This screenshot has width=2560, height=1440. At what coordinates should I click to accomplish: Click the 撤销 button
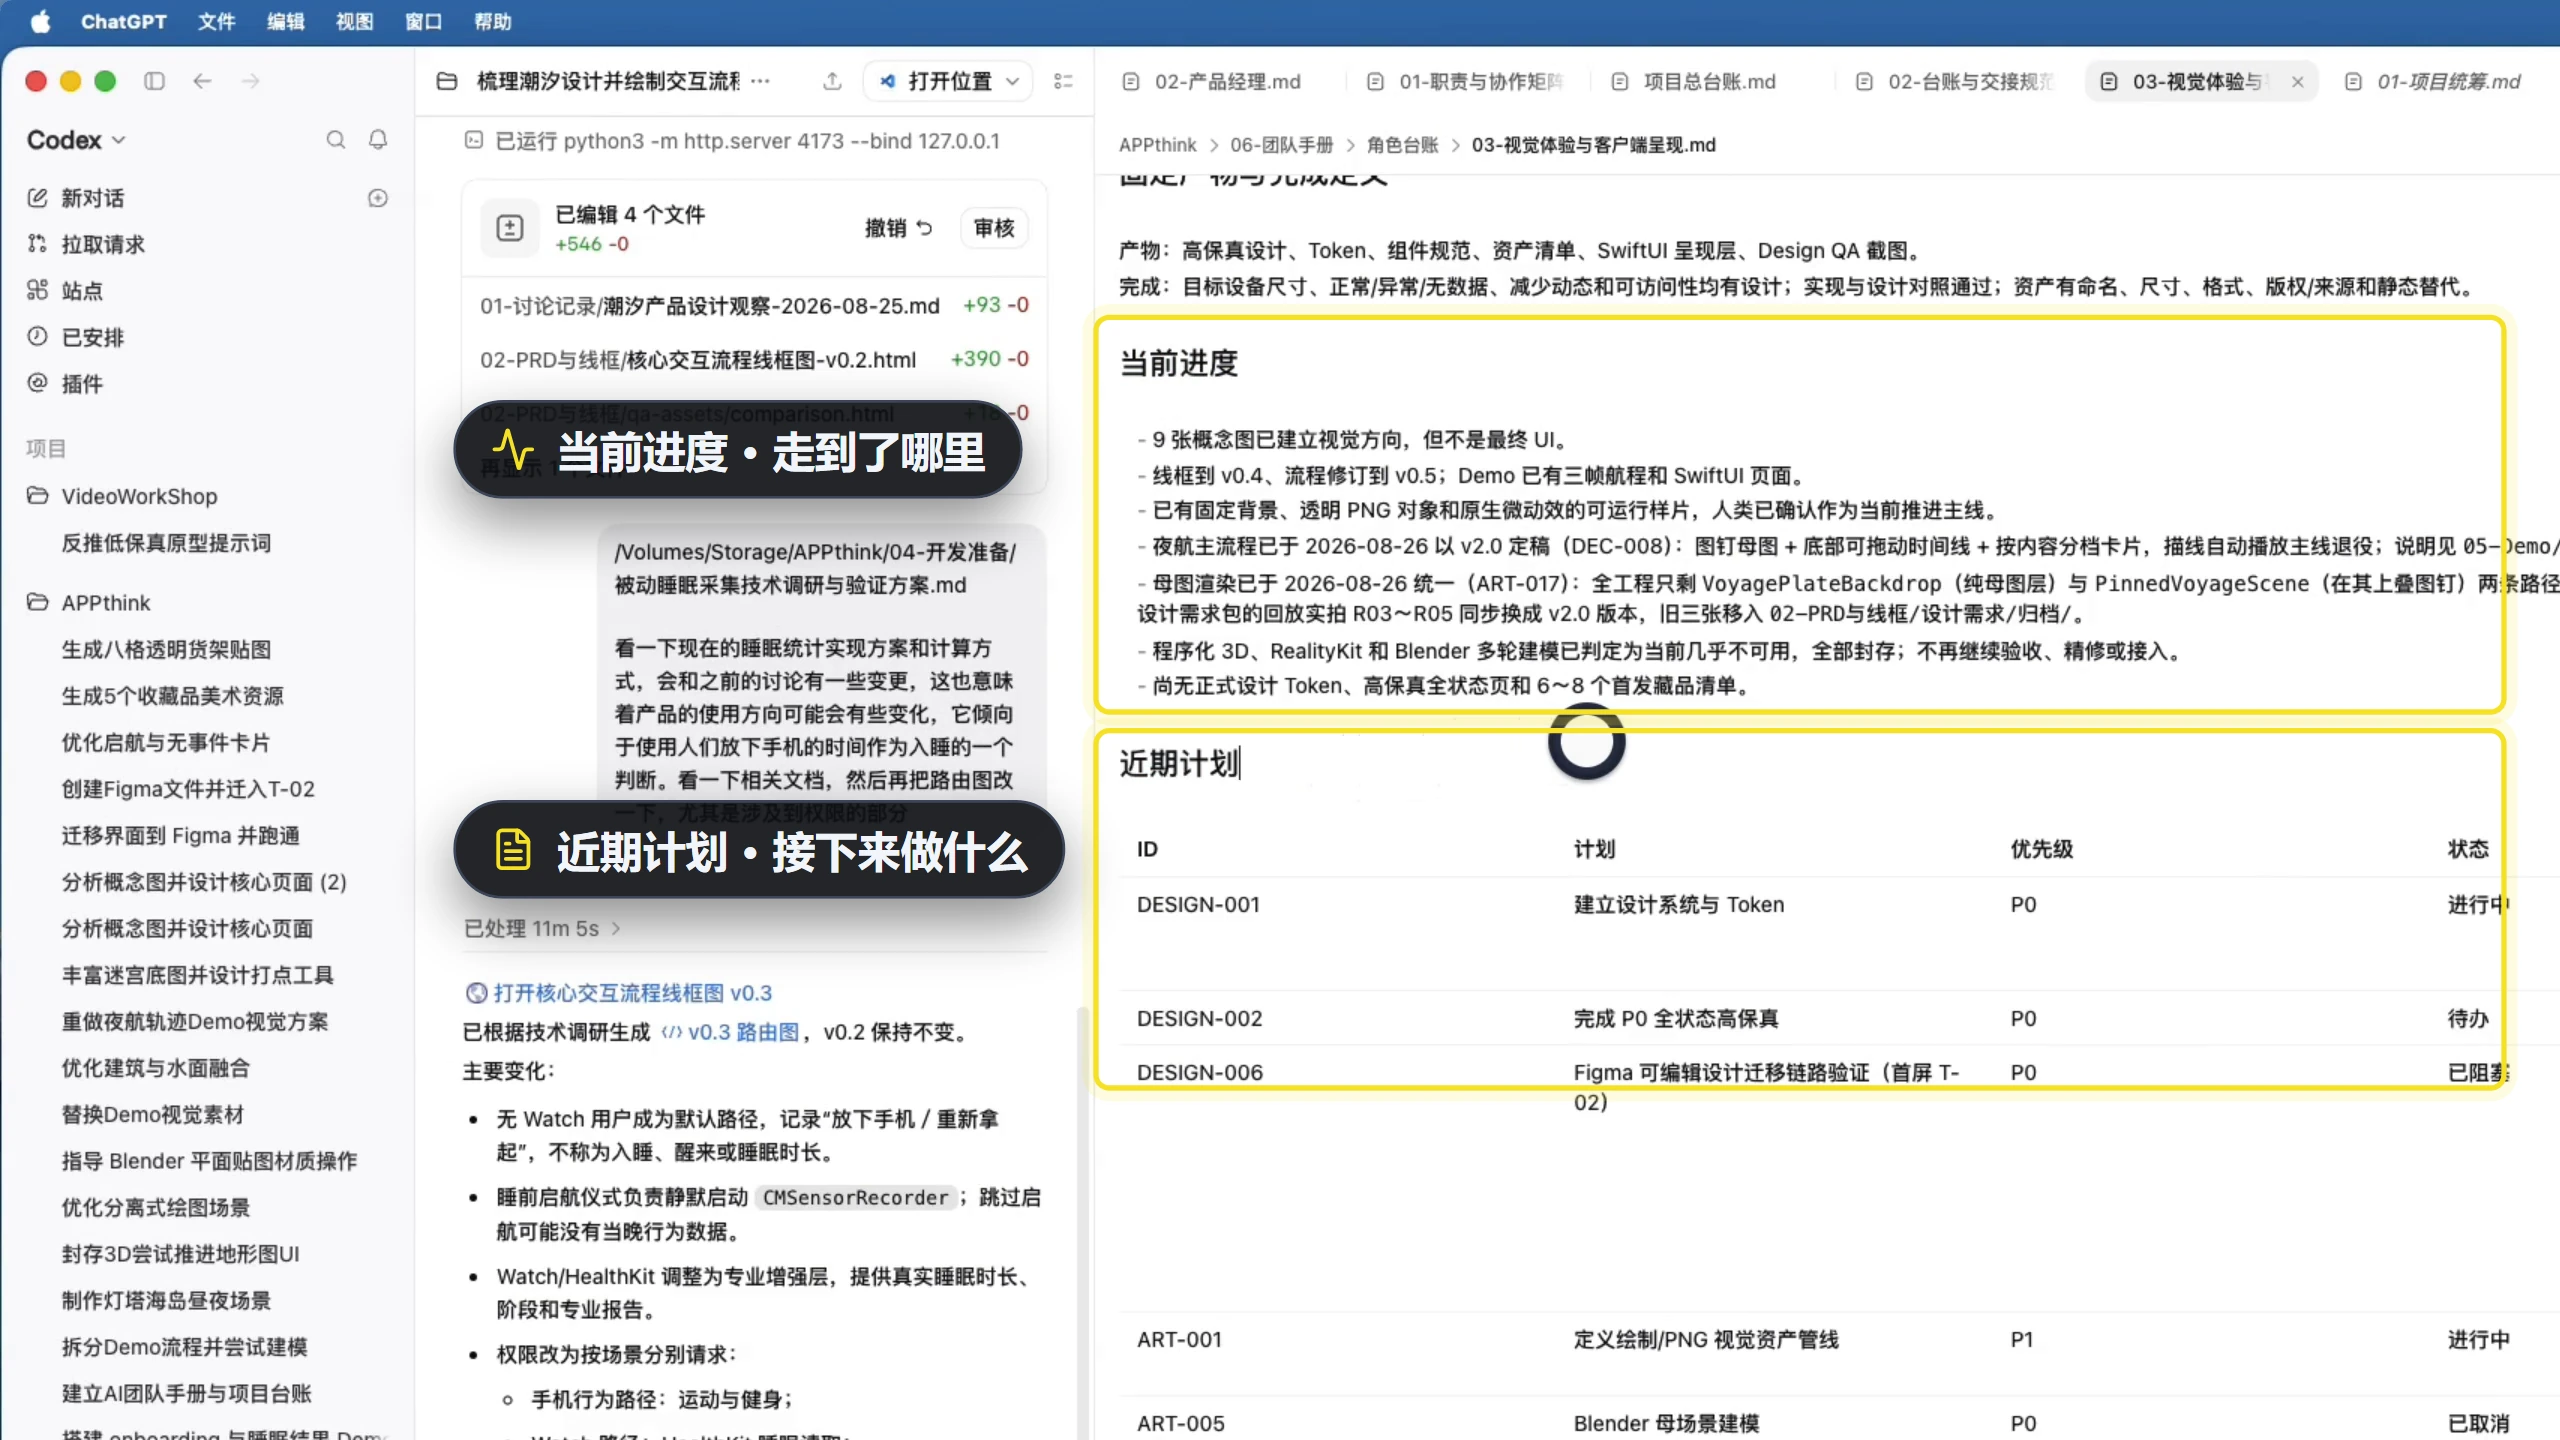pos(898,228)
